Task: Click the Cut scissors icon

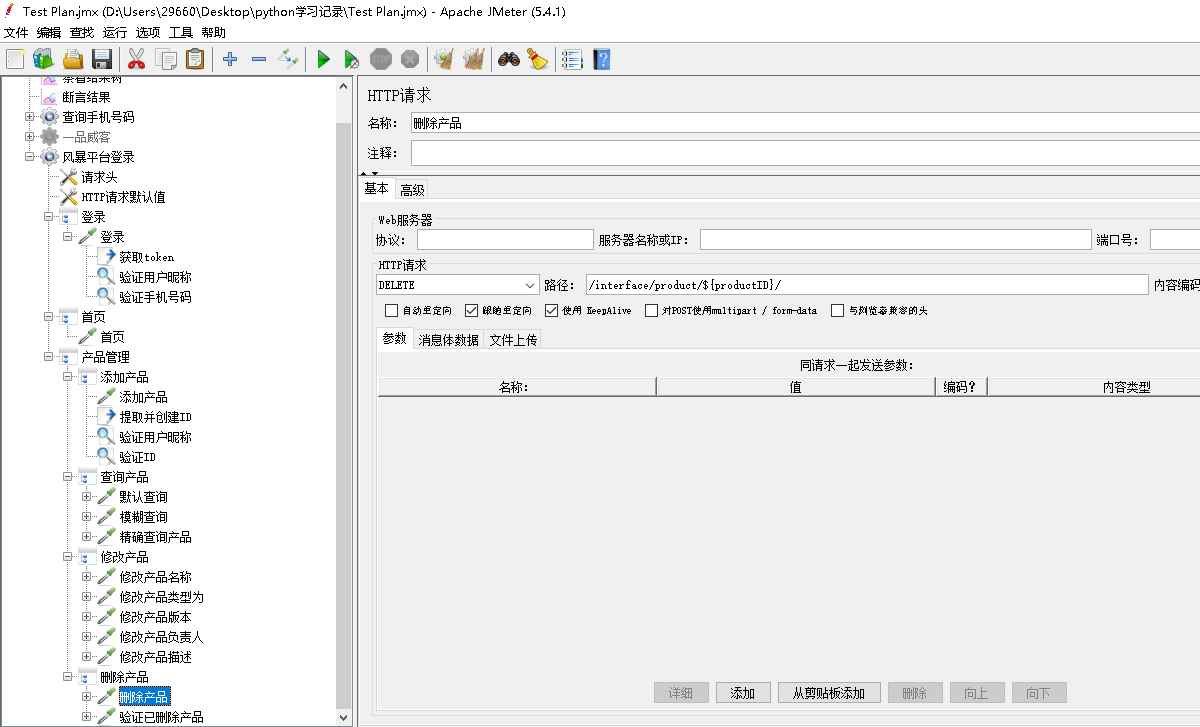Action: (137, 59)
